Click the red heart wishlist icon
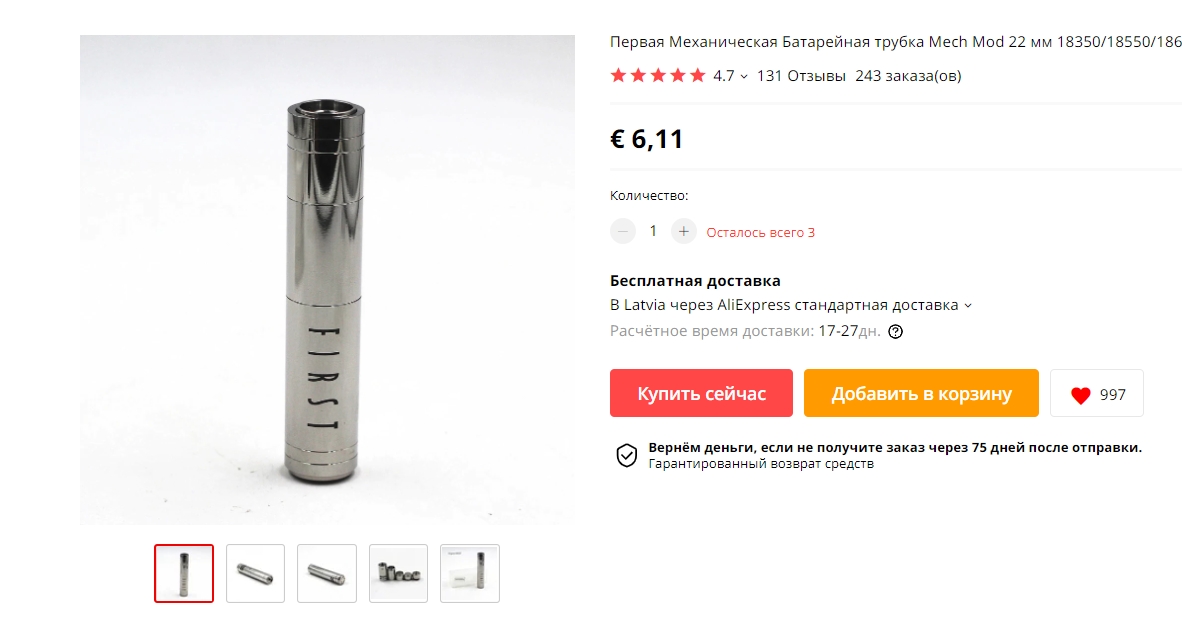The width and height of the screenshot is (1182, 622). (x=1080, y=395)
